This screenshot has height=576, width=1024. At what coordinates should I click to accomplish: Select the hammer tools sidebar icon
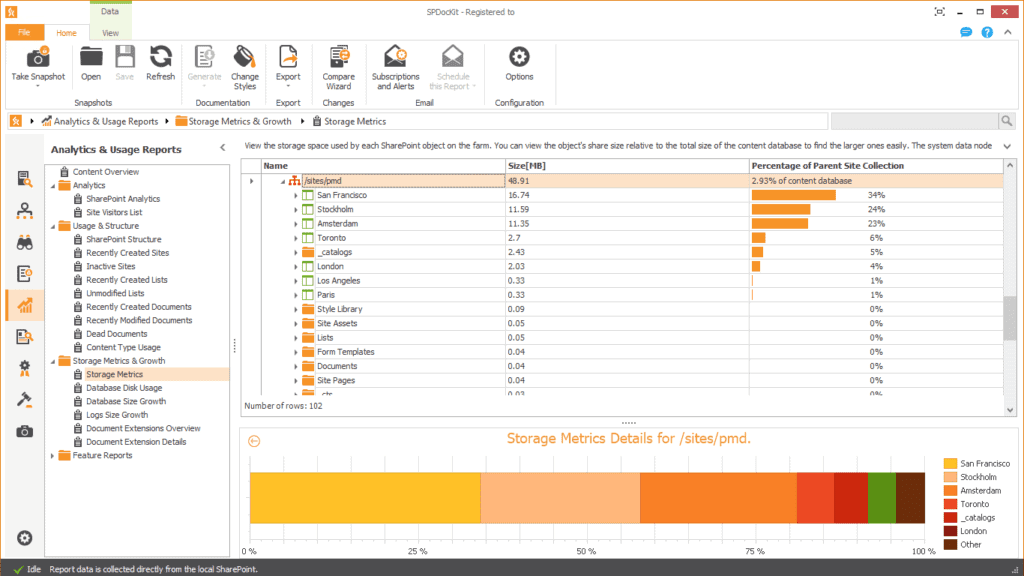(x=25, y=400)
